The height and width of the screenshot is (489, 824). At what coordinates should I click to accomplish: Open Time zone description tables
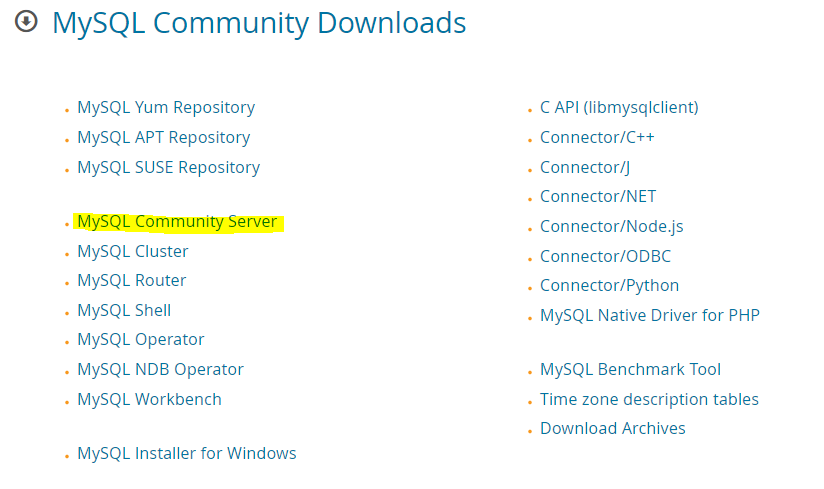650,399
